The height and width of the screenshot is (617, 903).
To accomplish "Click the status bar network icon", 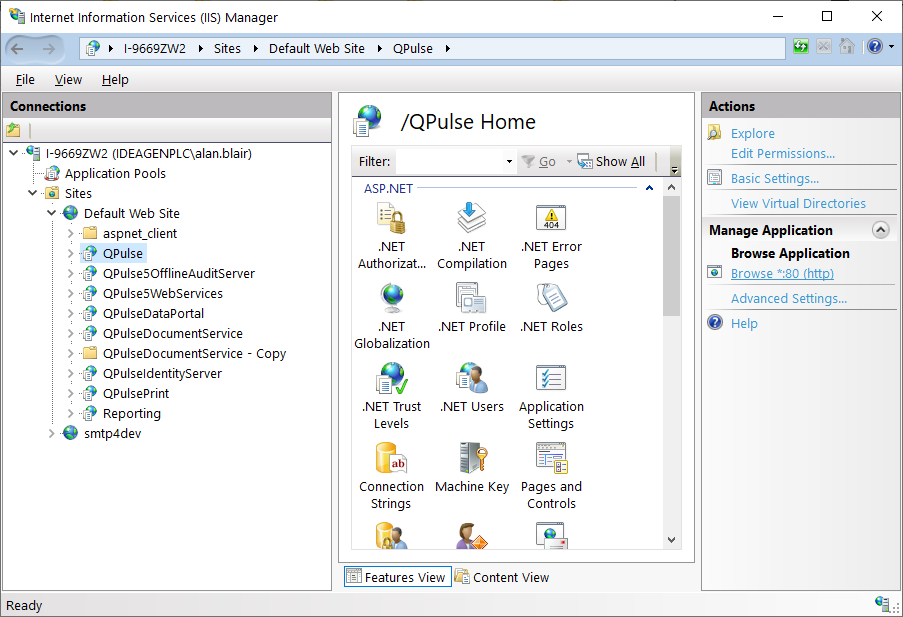I will click(x=883, y=604).
